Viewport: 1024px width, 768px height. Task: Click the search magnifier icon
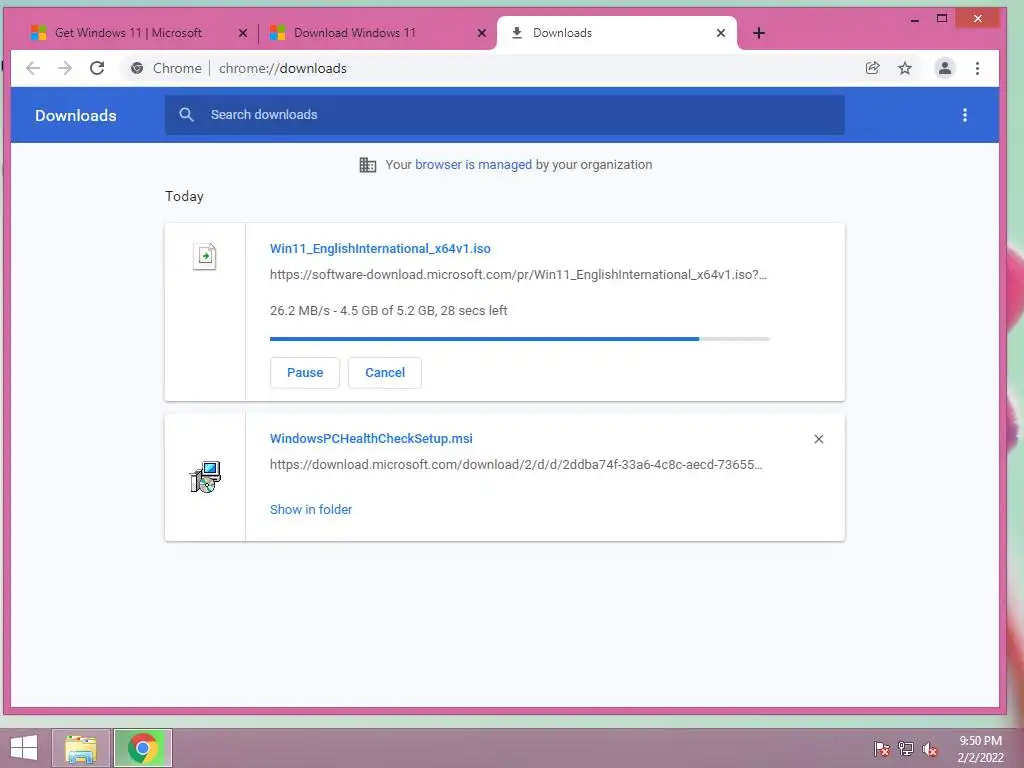point(186,114)
